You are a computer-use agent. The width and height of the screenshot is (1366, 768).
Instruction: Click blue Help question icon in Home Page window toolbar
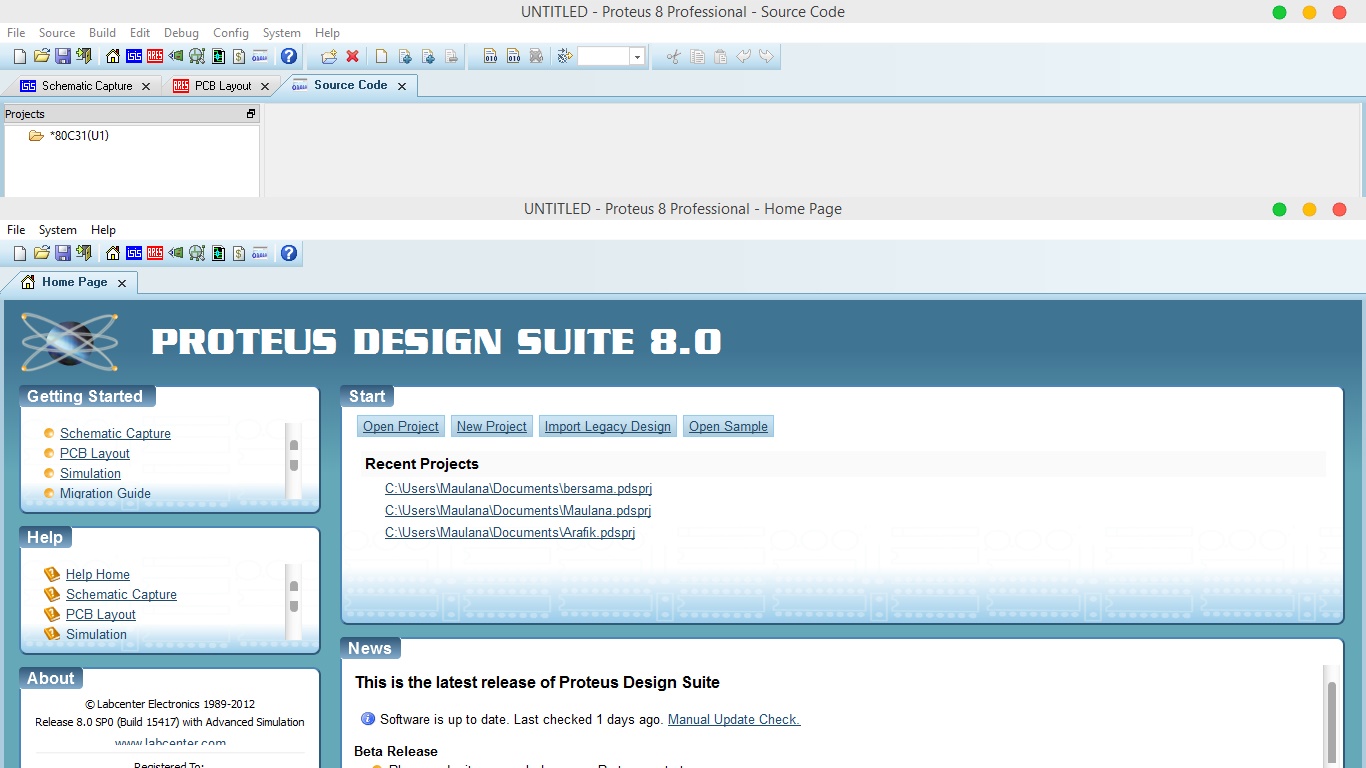(x=289, y=253)
